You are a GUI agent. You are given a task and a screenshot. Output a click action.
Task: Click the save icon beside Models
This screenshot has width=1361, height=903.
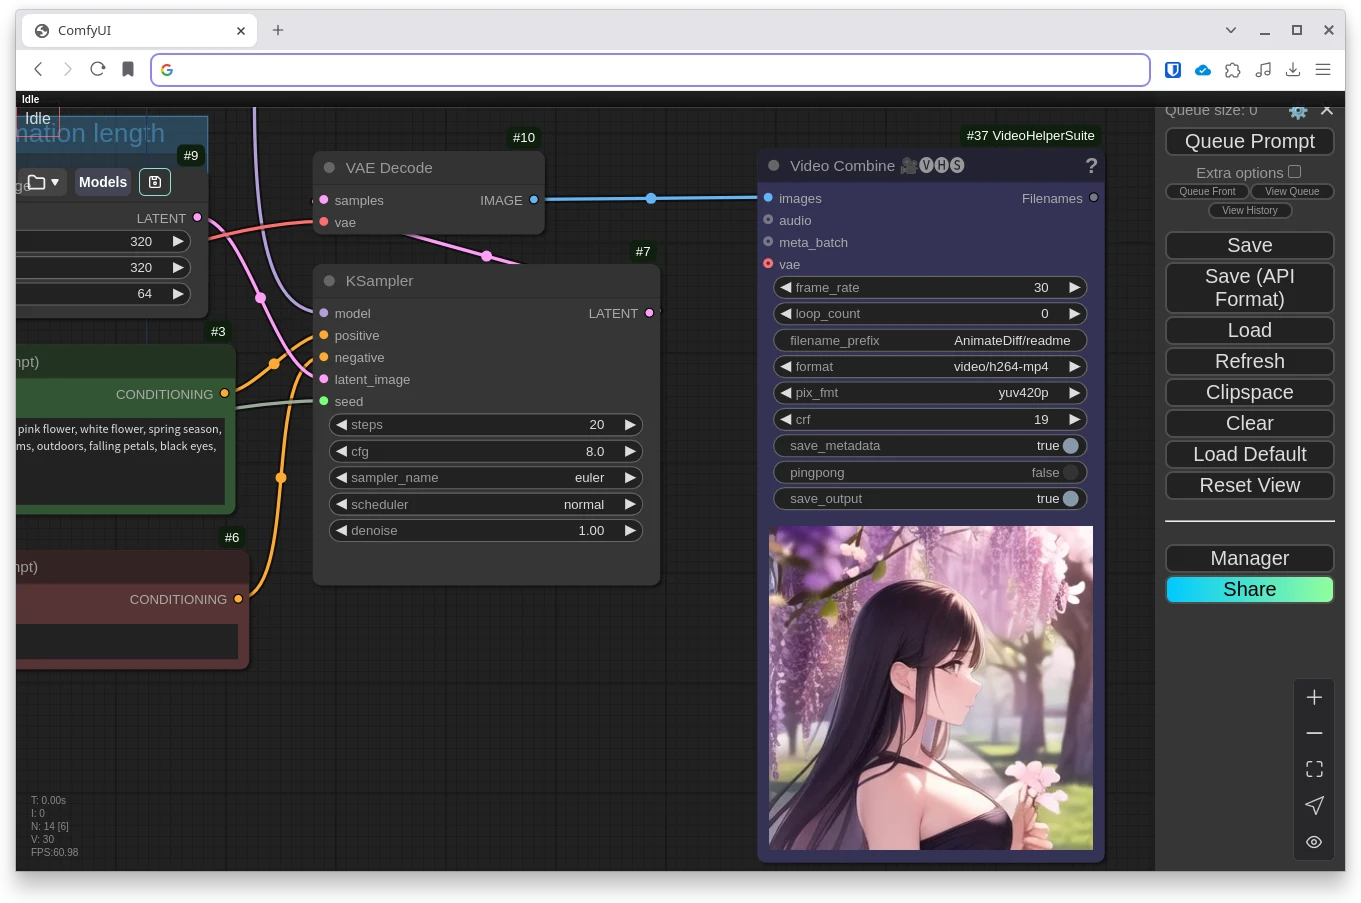(x=155, y=182)
